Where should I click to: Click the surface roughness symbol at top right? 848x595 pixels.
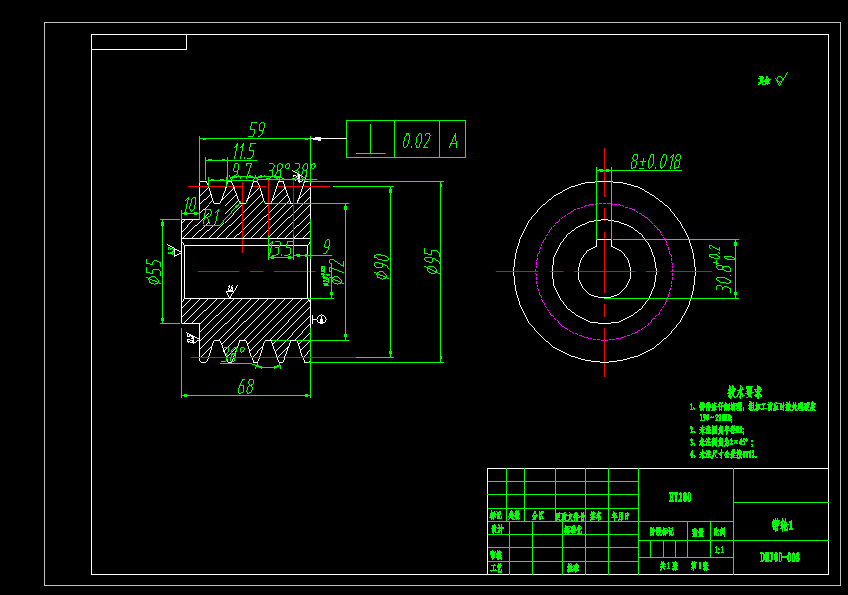click(782, 80)
